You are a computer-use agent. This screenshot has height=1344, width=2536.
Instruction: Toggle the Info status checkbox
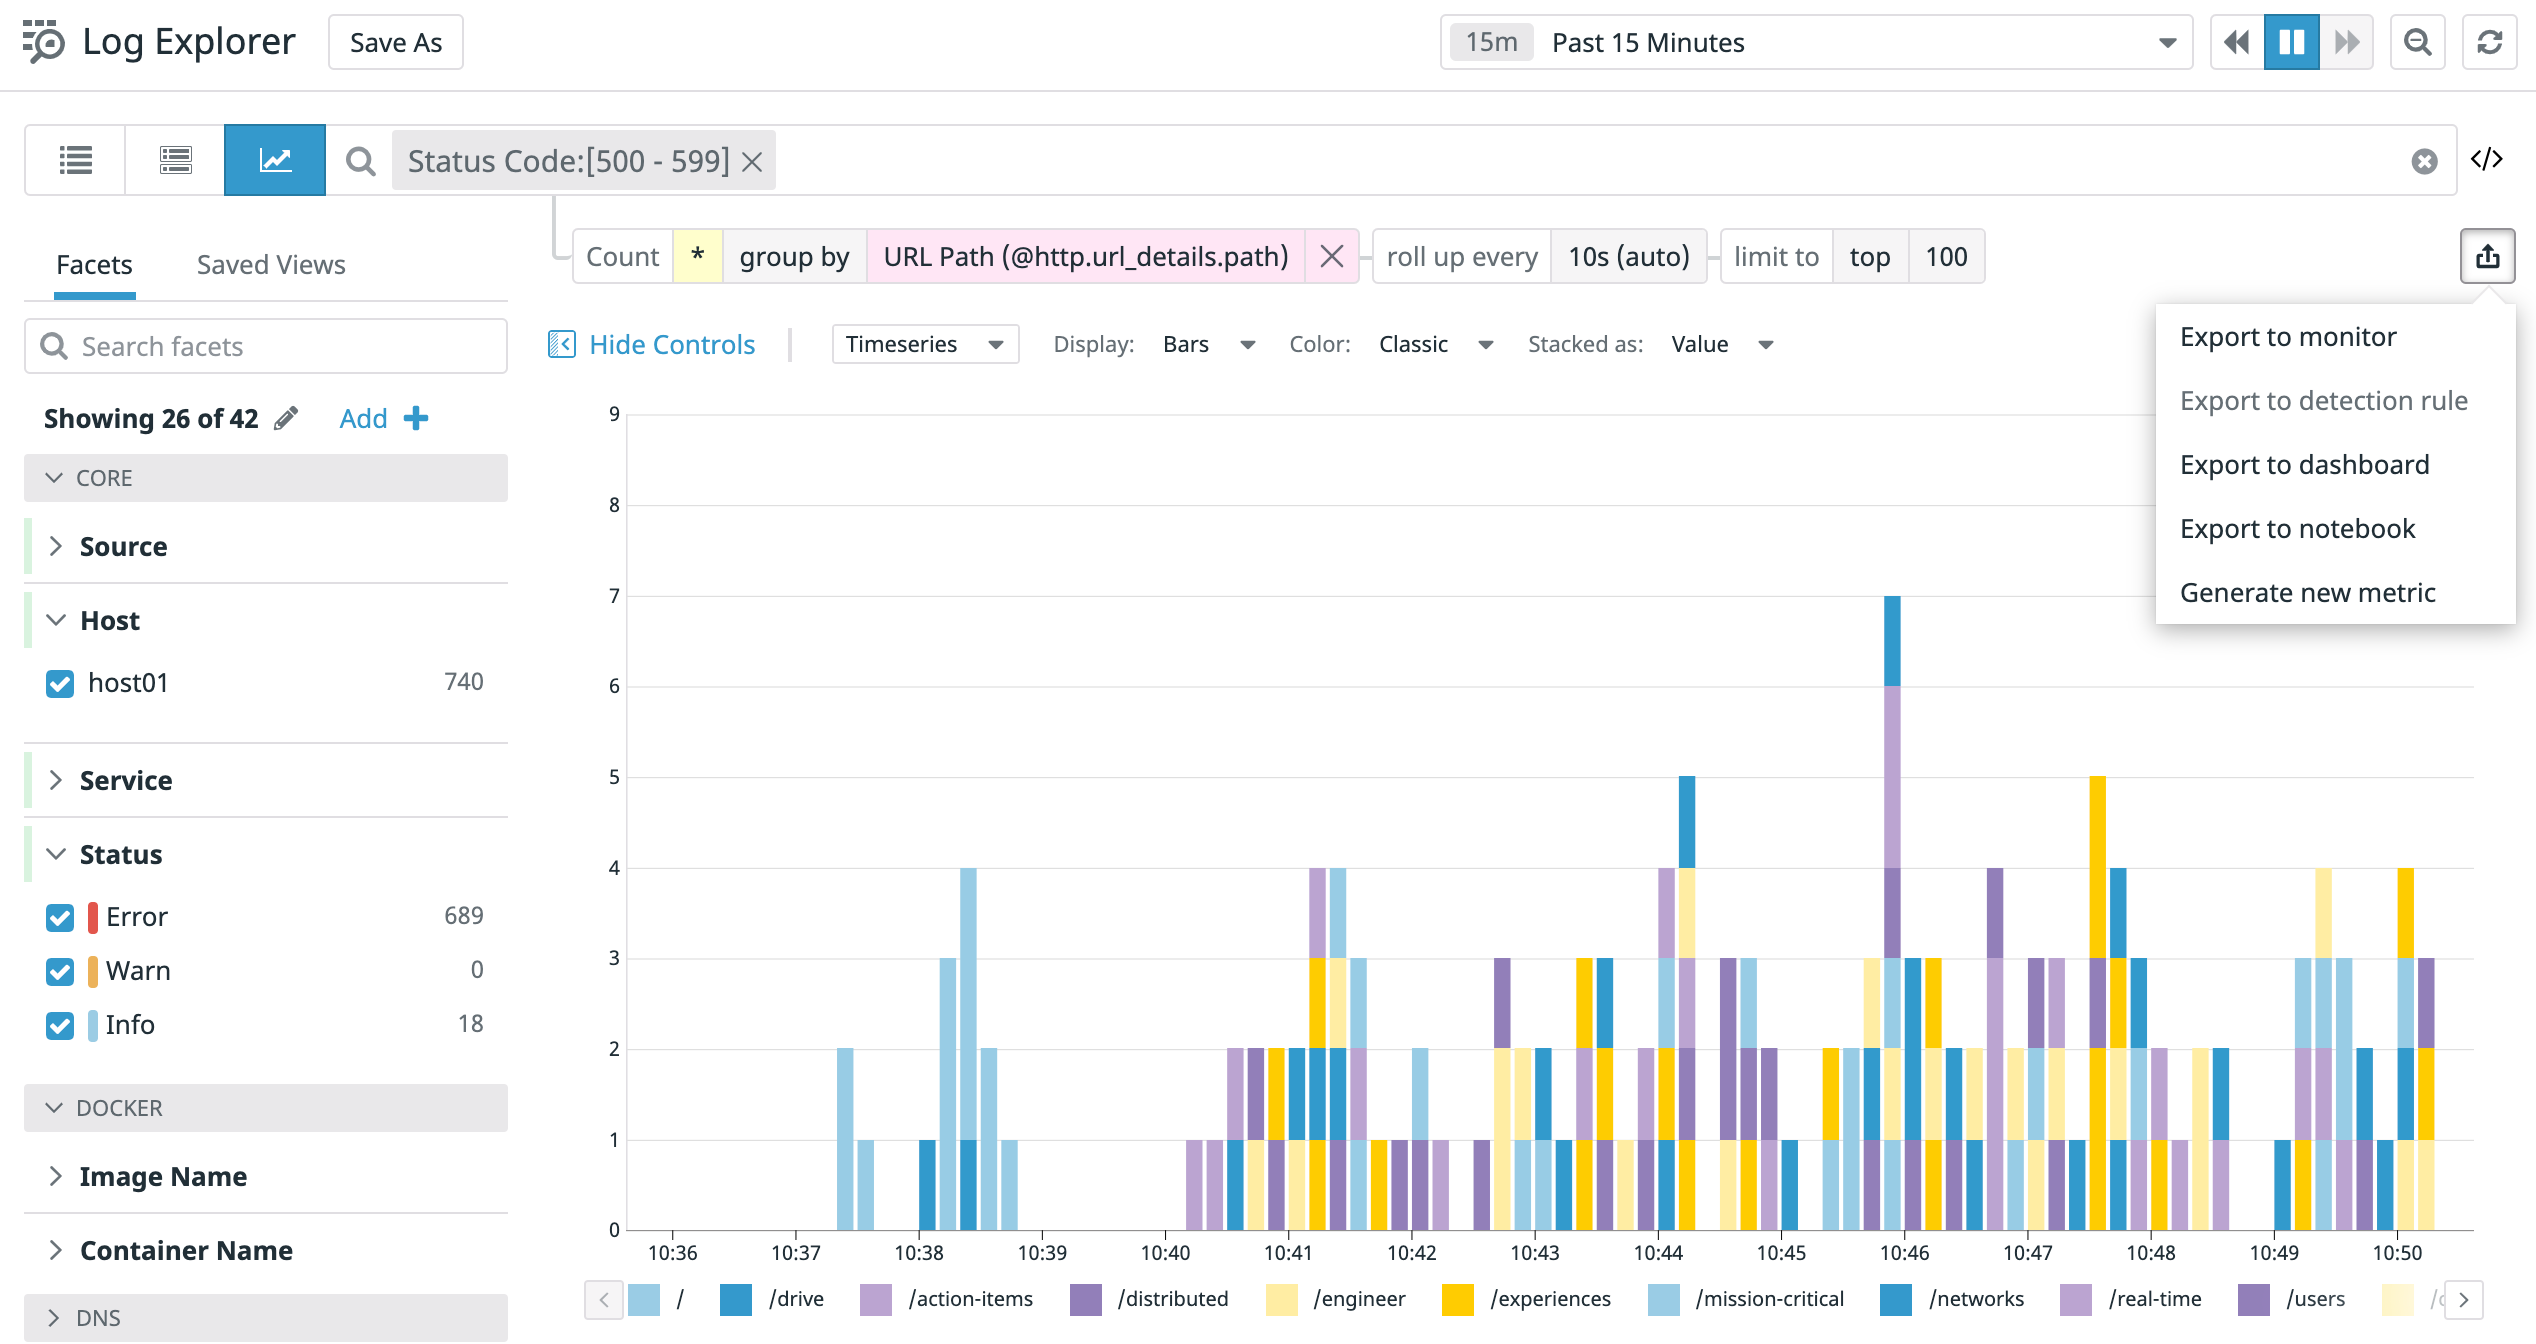pyautogui.click(x=60, y=1025)
